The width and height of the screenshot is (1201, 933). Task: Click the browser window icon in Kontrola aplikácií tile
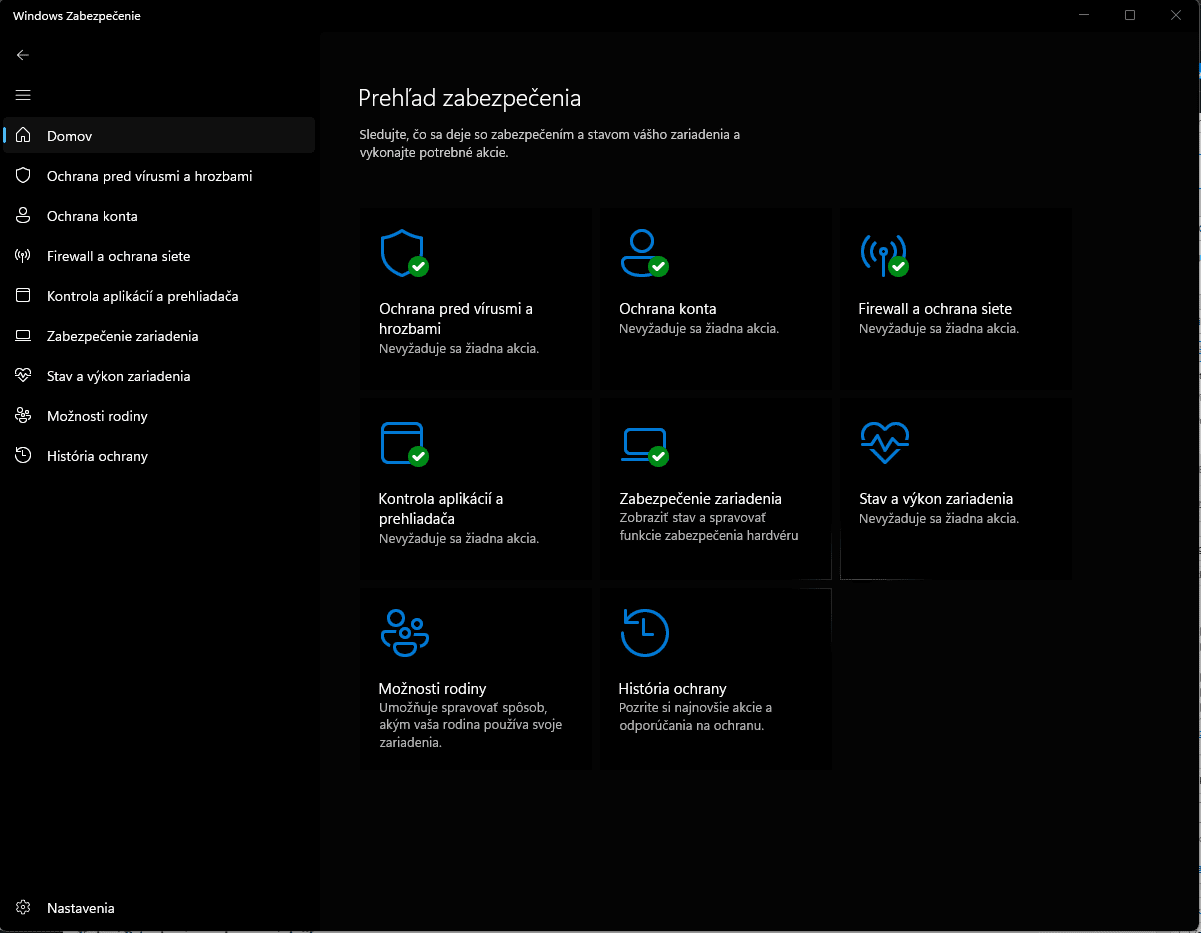click(402, 442)
